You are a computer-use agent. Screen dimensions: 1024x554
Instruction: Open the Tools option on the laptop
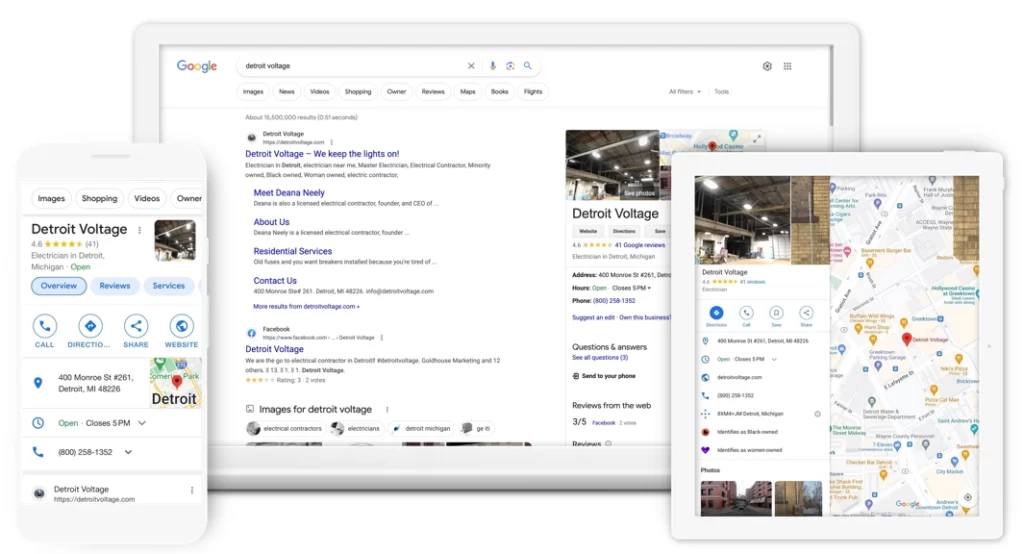coord(722,91)
